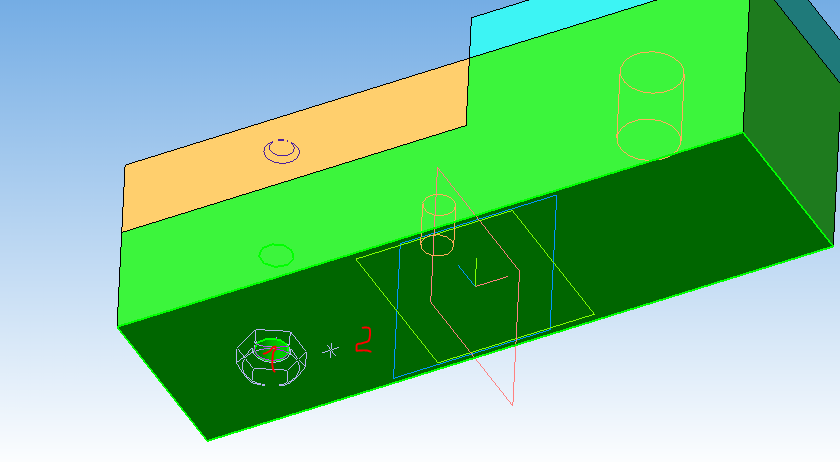Click the red number 1 inside the nut
Screen dimensions: 840x462
(270, 357)
